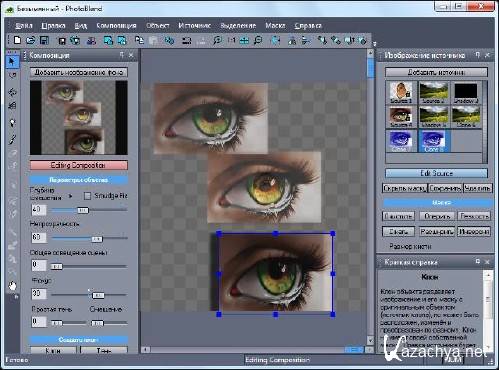Image resolution: width=499 pixels, height=370 pixels.
Task: Click the Добавить изображение фона button
Action: 79,72
